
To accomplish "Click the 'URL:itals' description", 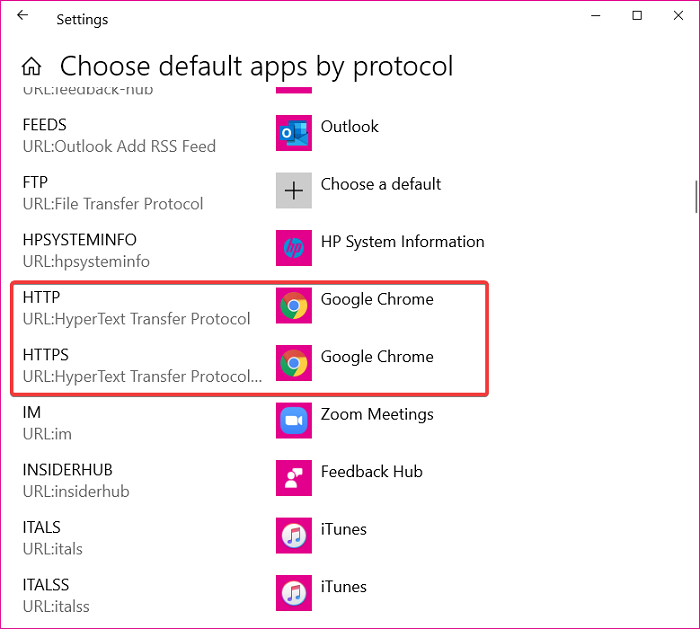I will point(53,549).
